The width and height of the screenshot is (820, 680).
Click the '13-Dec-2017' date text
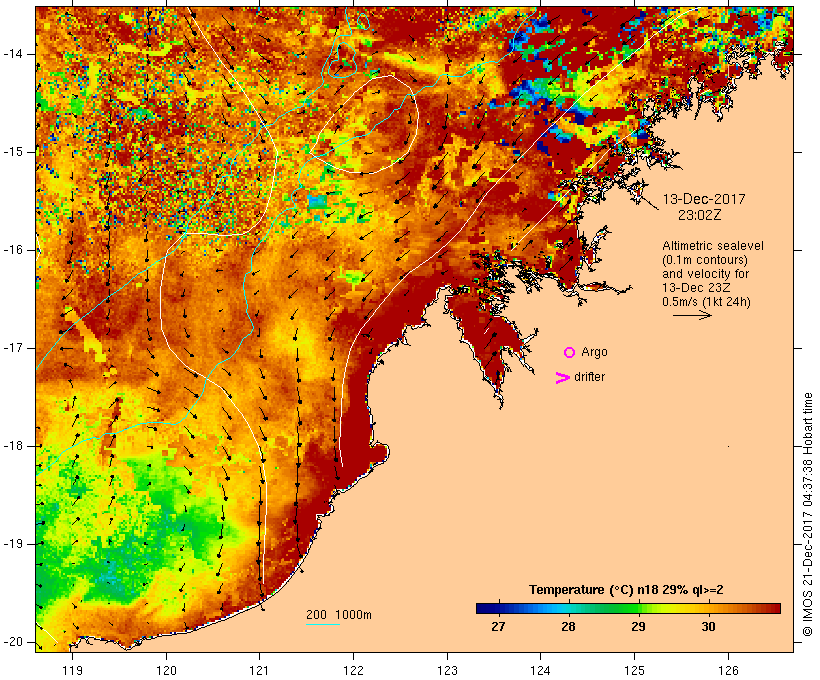[x=704, y=199]
